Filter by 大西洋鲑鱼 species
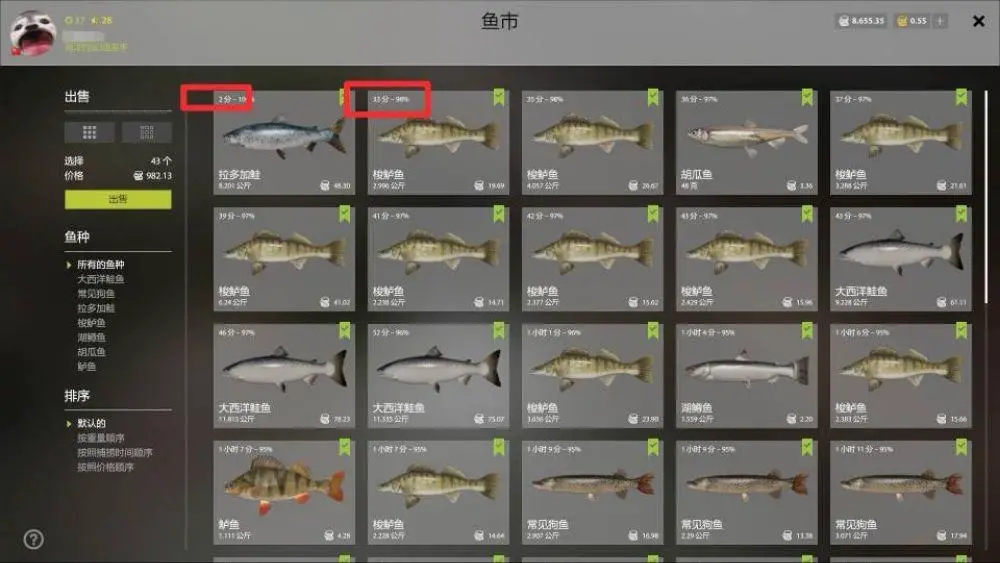The image size is (1000, 563). coord(101,279)
